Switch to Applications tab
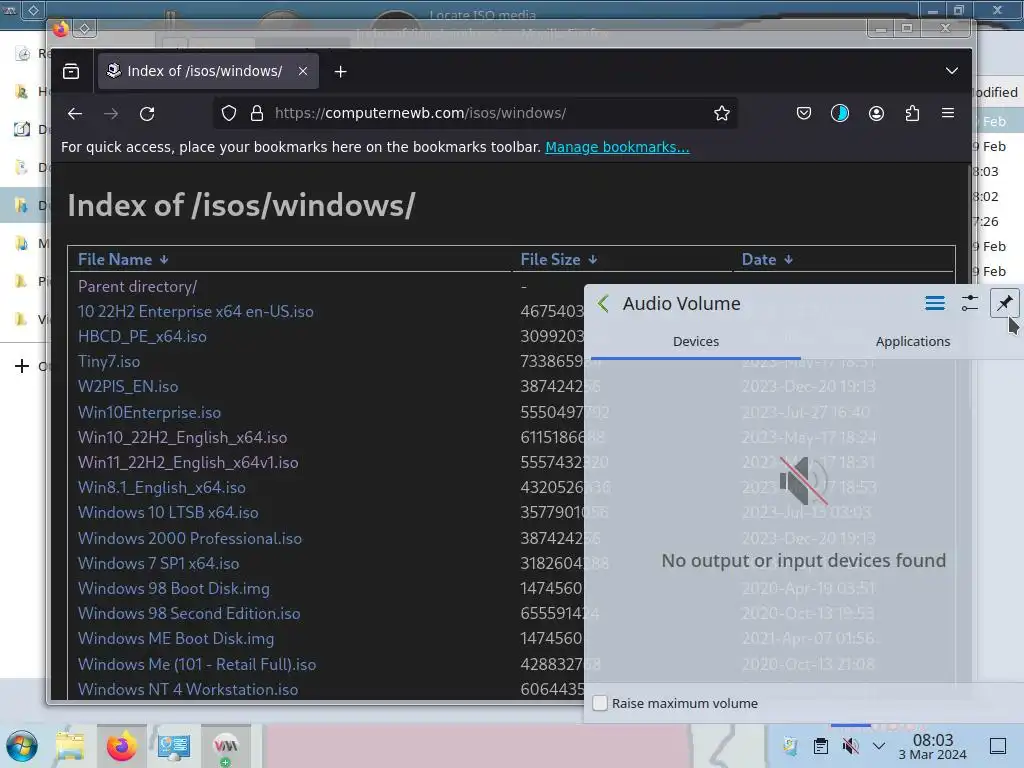Screen dimensions: 1024x768 (x=912, y=342)
